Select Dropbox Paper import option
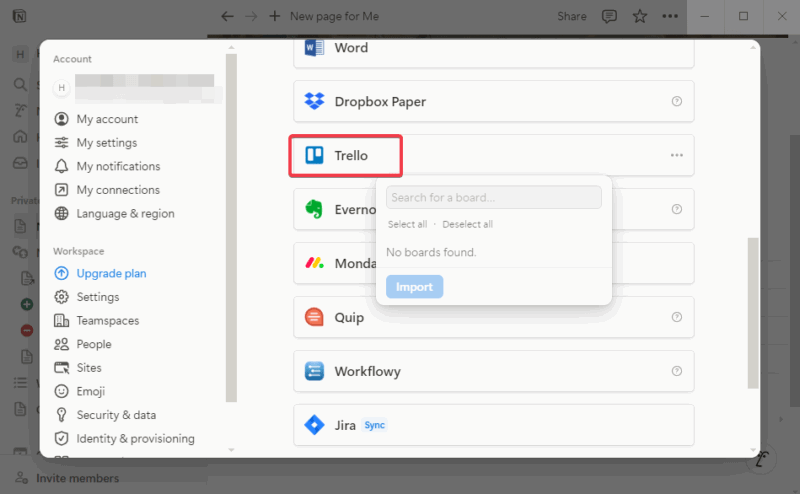800x494 pixels. (493, 101)
